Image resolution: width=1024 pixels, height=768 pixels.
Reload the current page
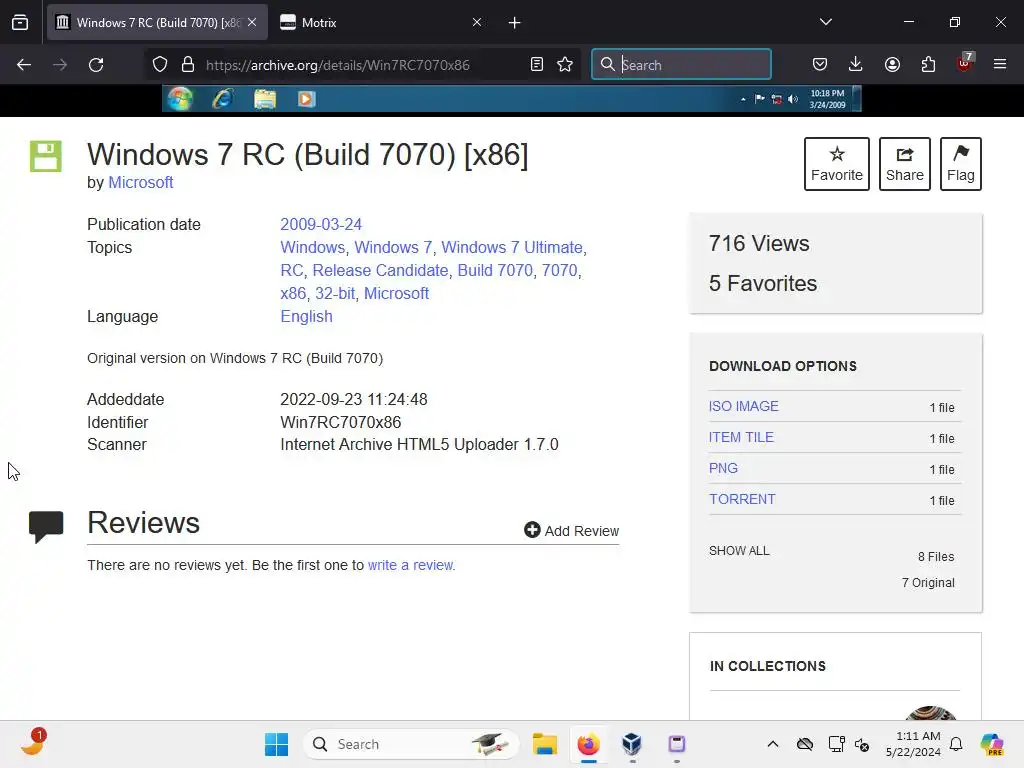tap(96, 65)
